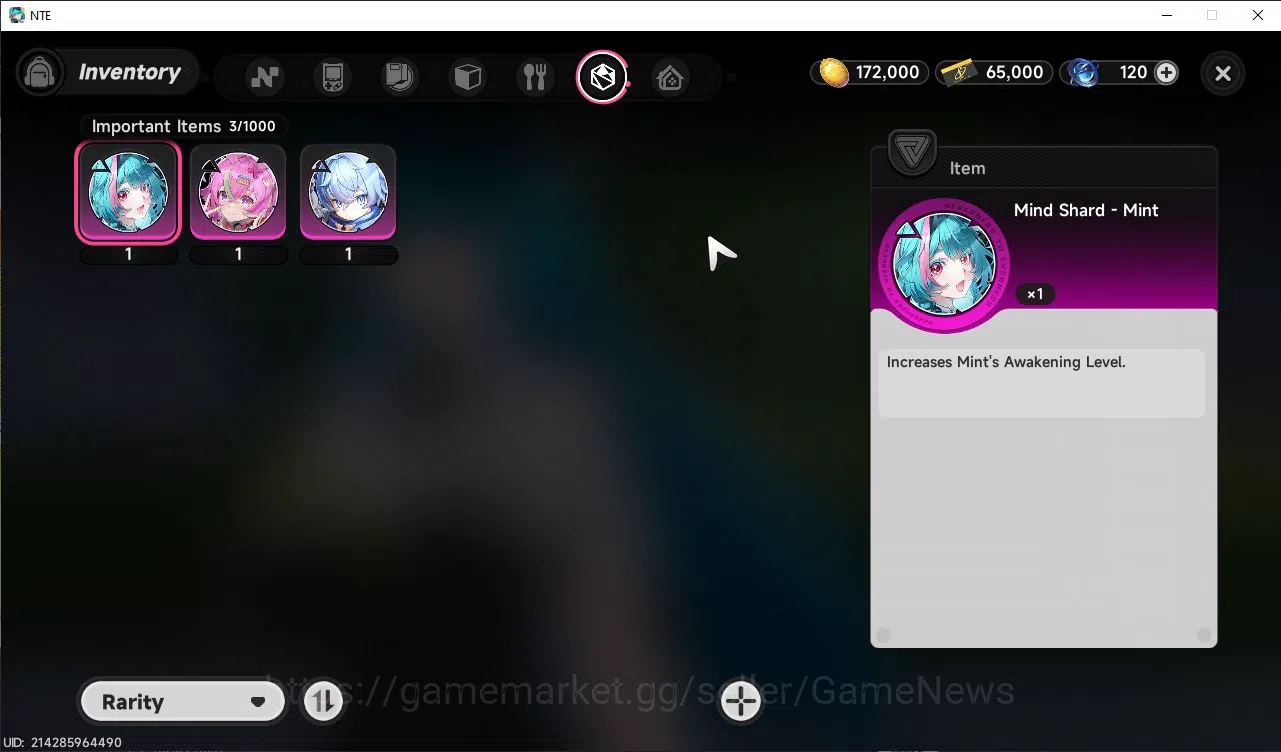The width and height of the screenshot is (1281, 752).
Task: Click the 'Important Items 3/1000' label
Action: click(184, 126)
